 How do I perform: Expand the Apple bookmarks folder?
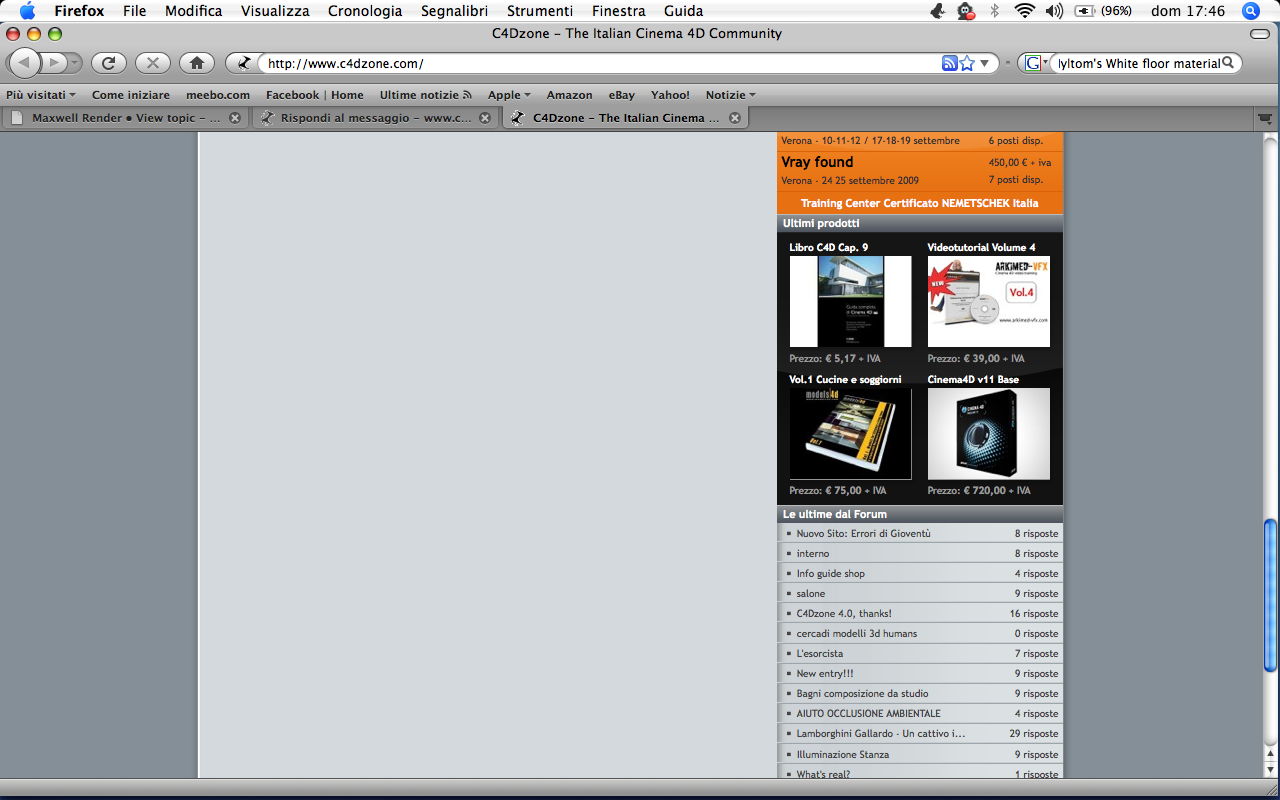pos(509,95)
